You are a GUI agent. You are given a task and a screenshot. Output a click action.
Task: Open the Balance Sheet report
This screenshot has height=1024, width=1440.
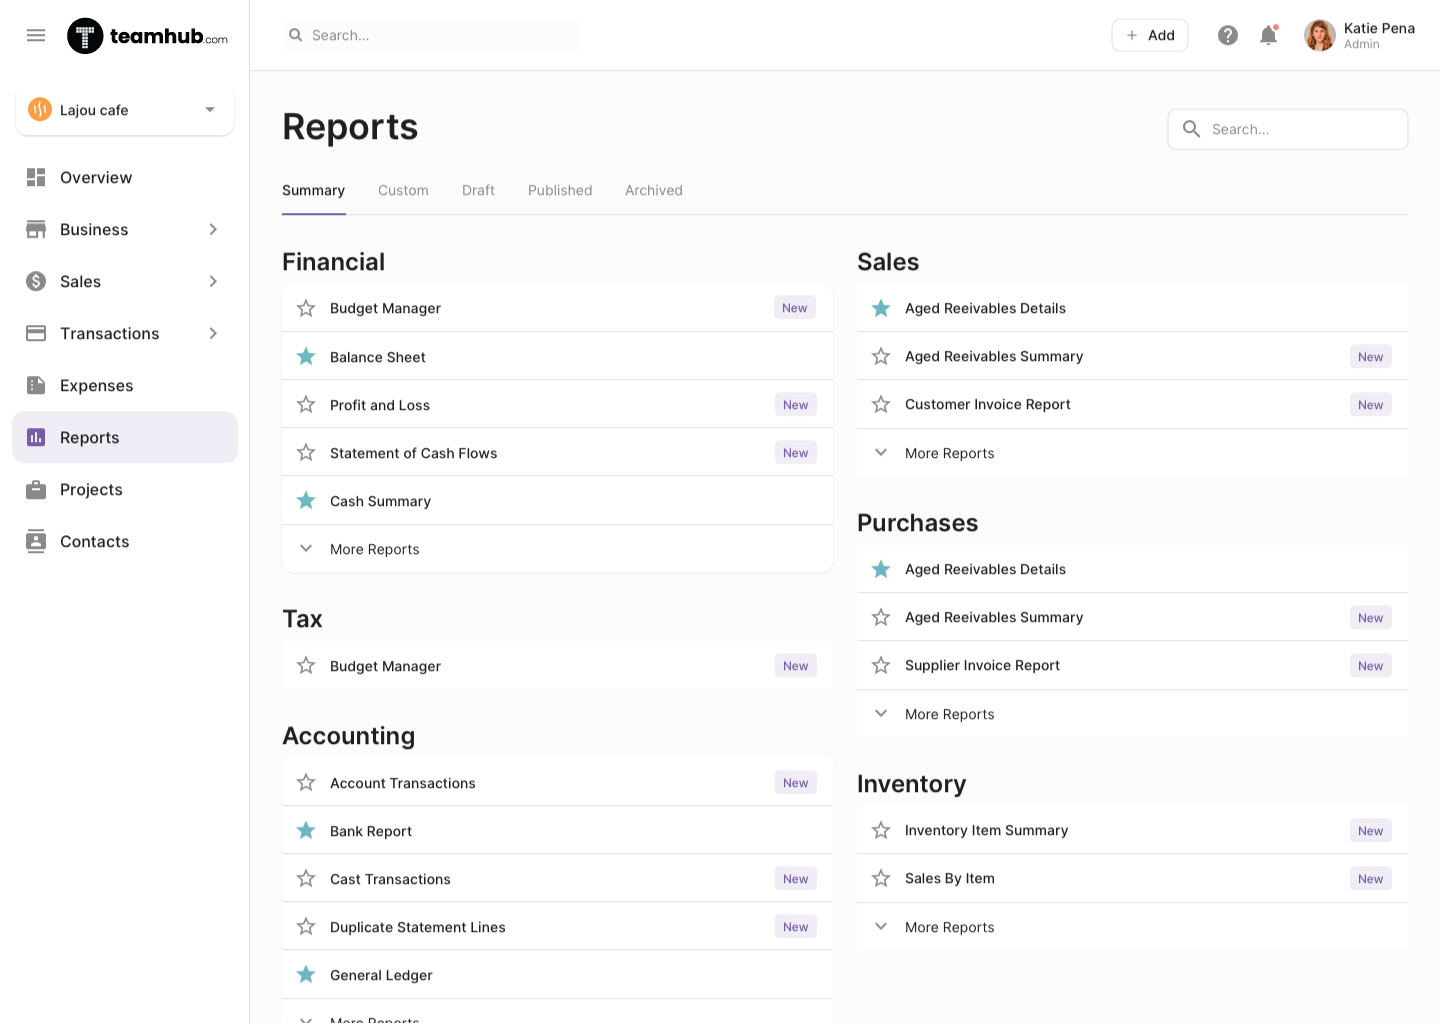pyautogui.click(x=557, y=357)
